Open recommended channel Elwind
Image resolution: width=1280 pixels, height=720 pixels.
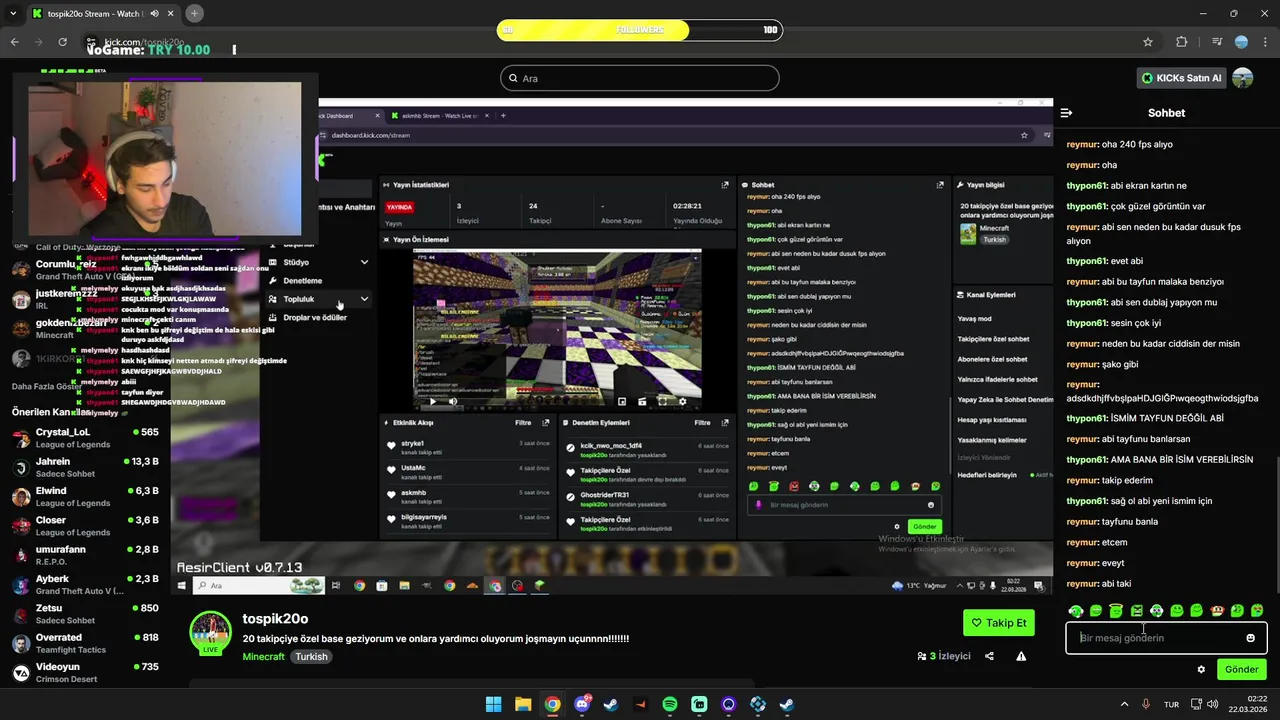tap(85, 497)
